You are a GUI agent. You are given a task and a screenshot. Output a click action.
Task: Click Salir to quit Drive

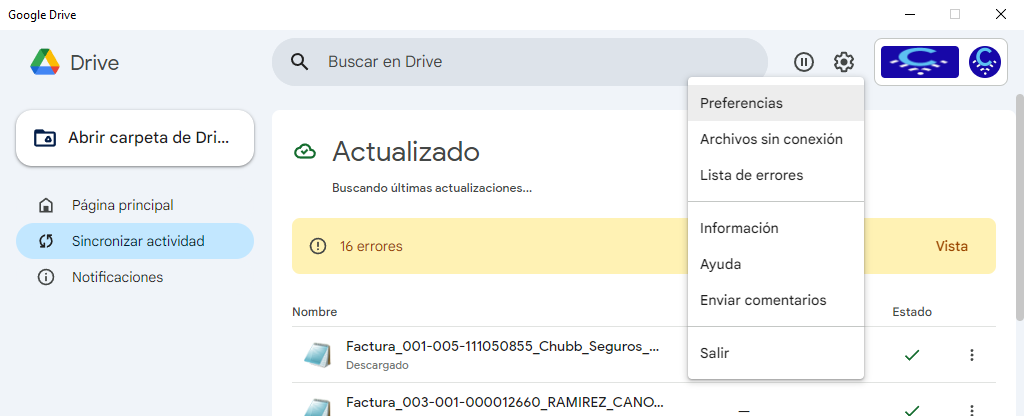click(715, 353)
